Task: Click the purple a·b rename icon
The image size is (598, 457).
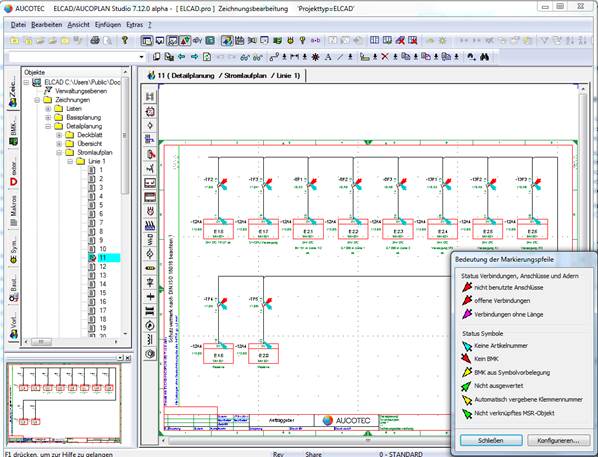Action: point(315,40)
